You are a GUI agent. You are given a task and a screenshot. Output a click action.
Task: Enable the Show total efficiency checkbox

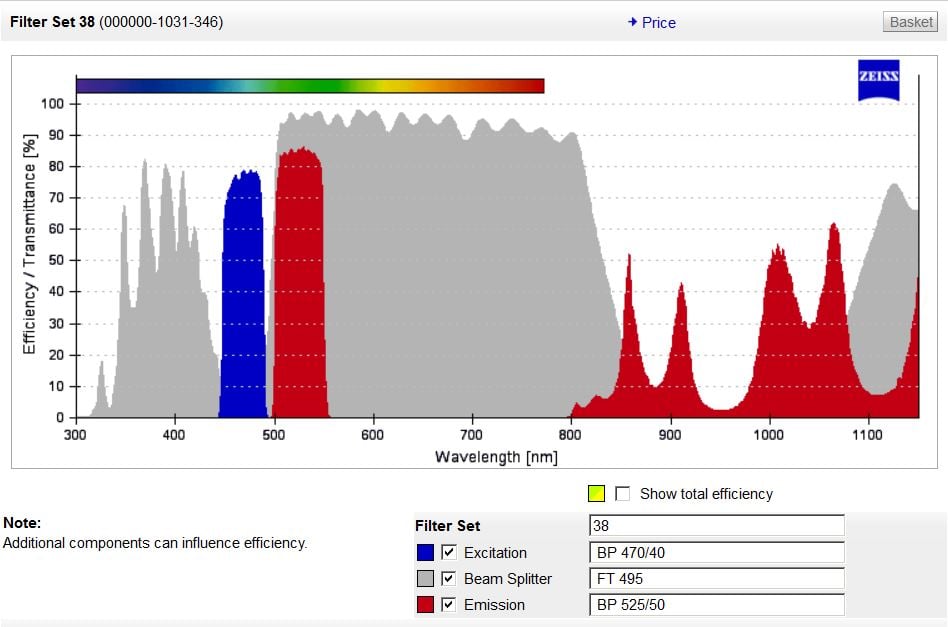coord(623,493)
